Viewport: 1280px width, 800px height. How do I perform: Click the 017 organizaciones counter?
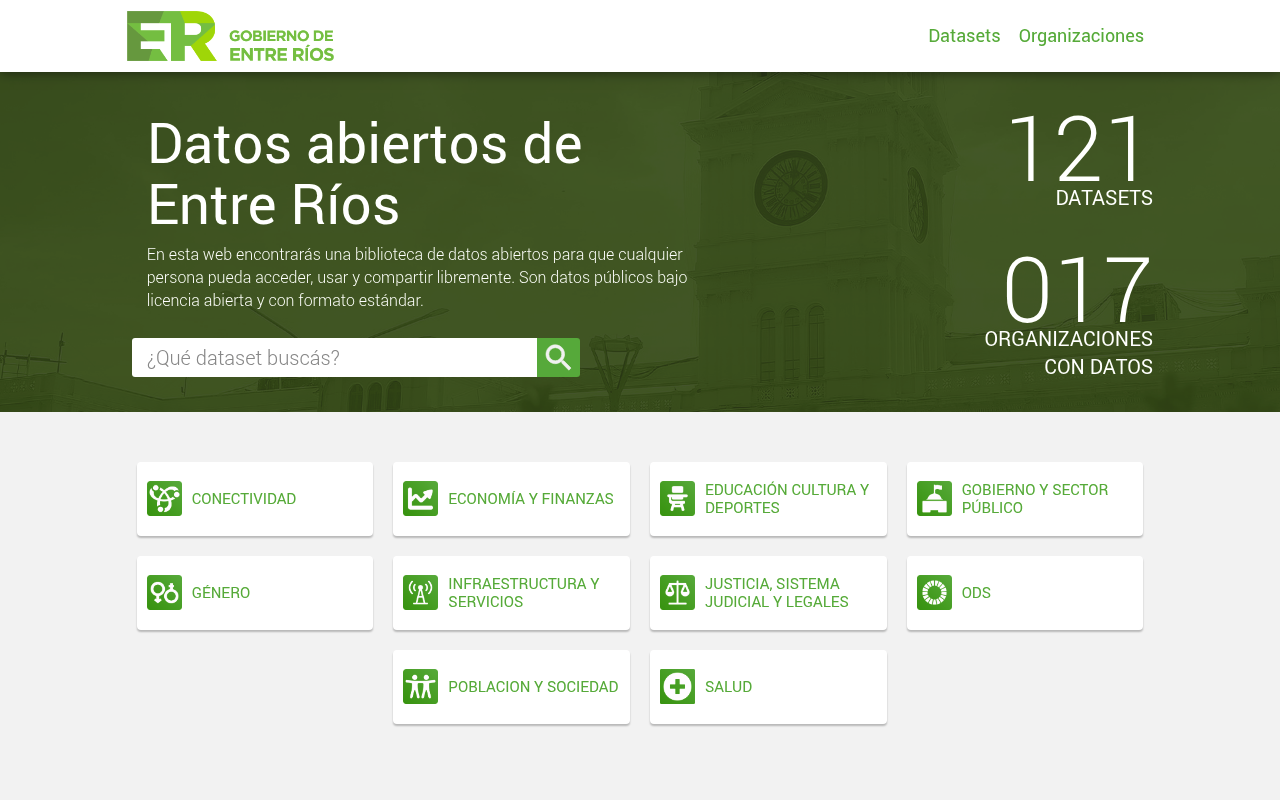(1077, 289)
